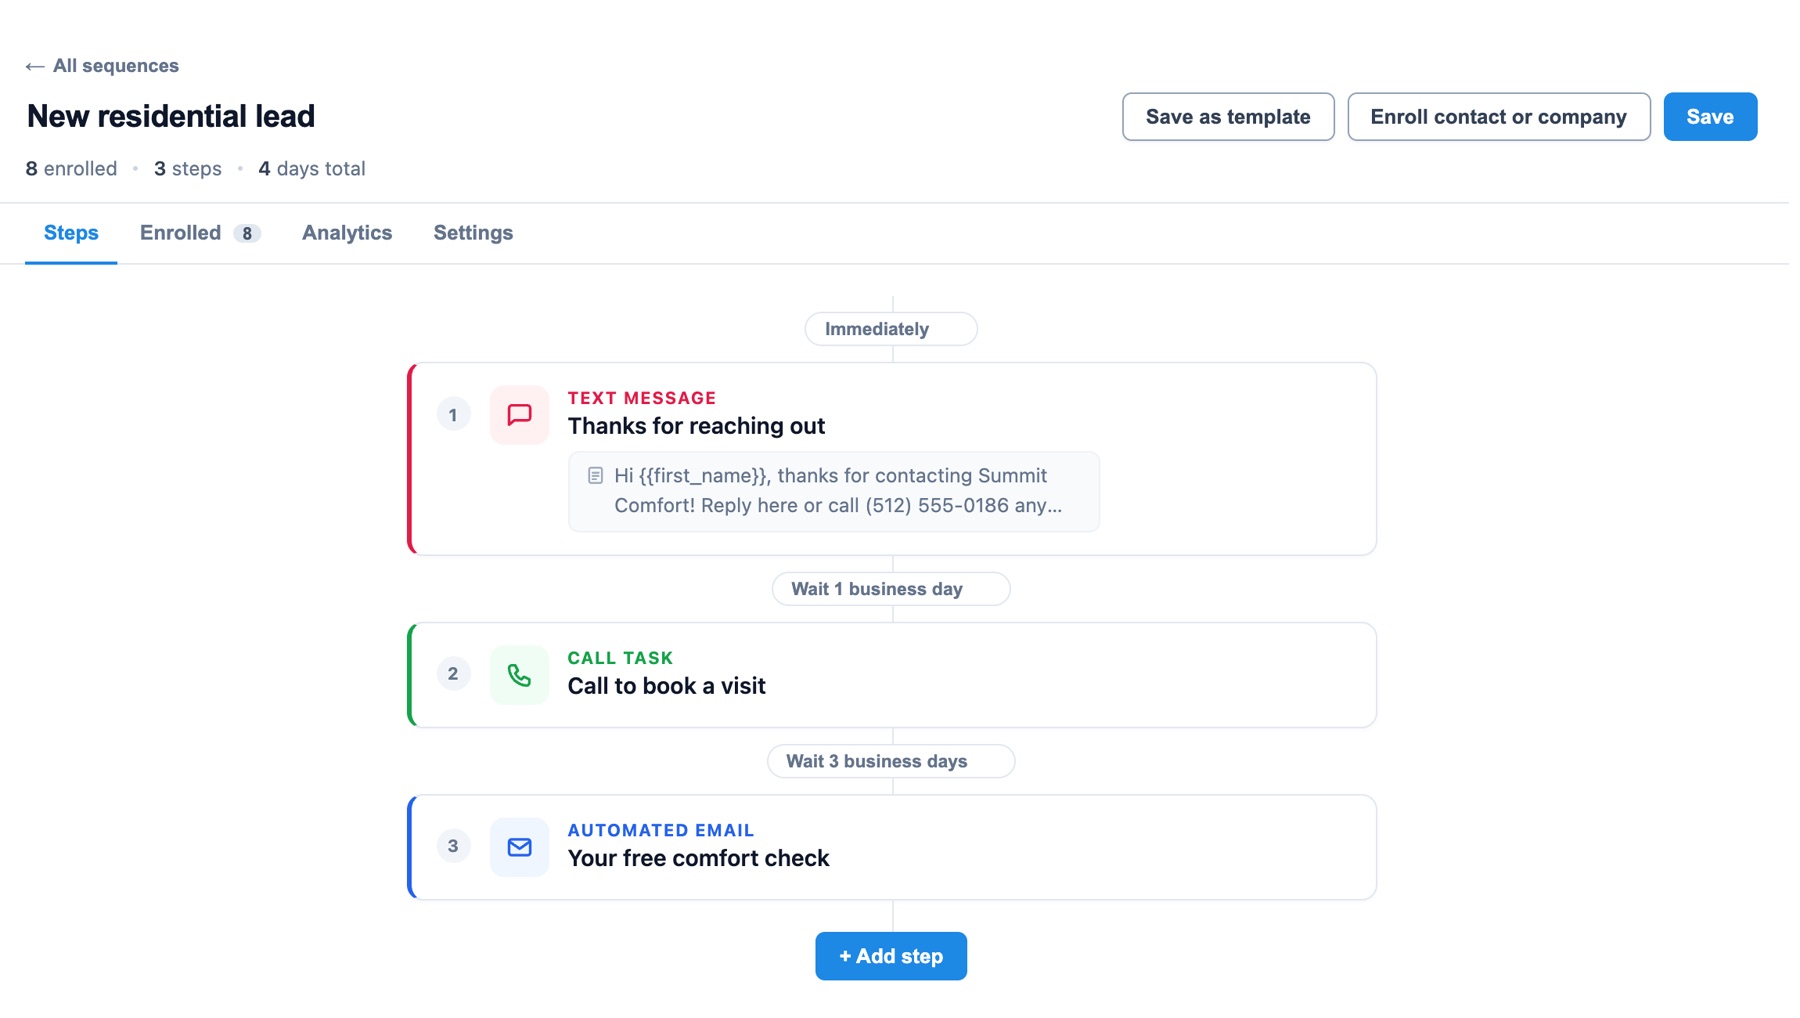Click the New residential lead title
This screenshot has width=1800, height=1018.
(x=171, y=116)
